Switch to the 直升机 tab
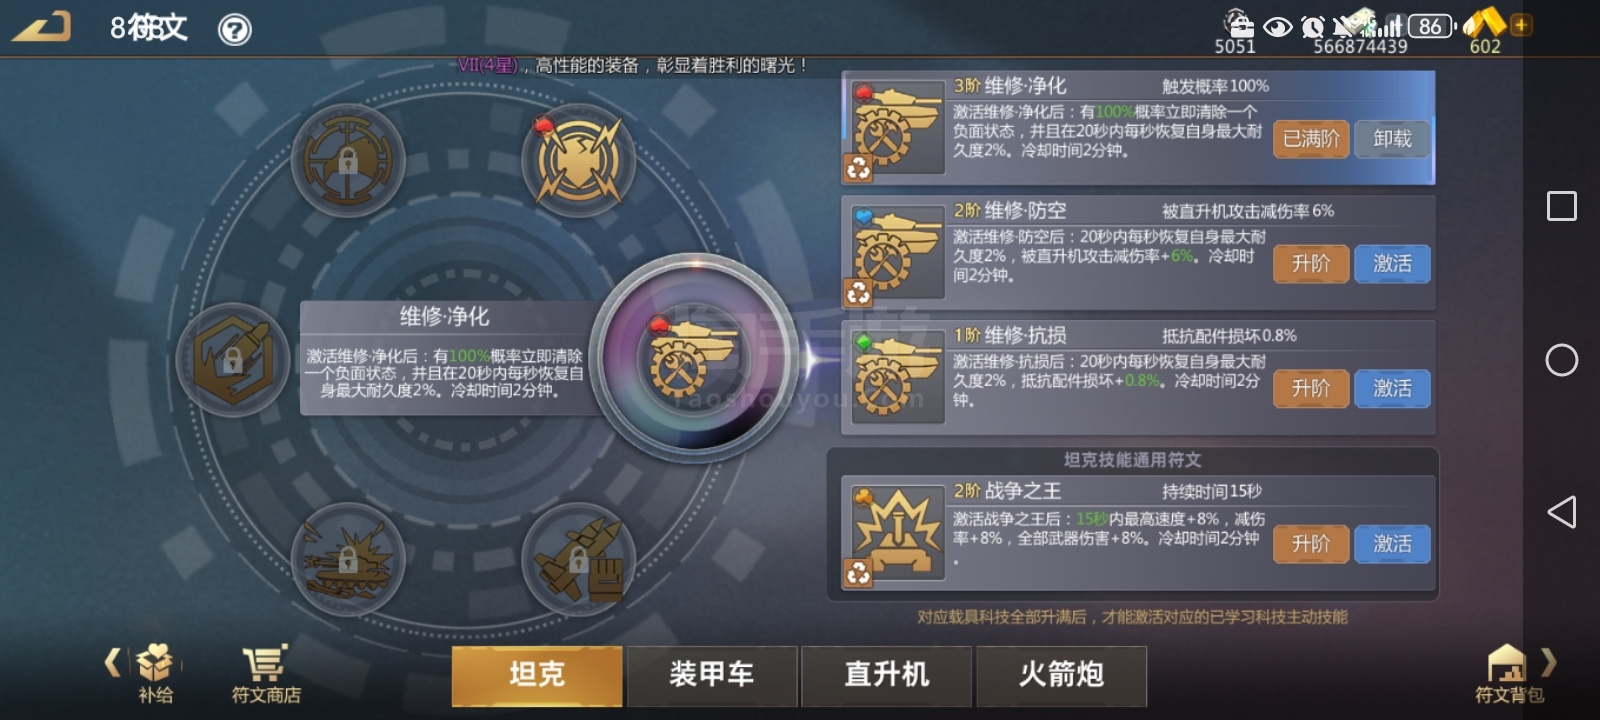 point(887,676)
